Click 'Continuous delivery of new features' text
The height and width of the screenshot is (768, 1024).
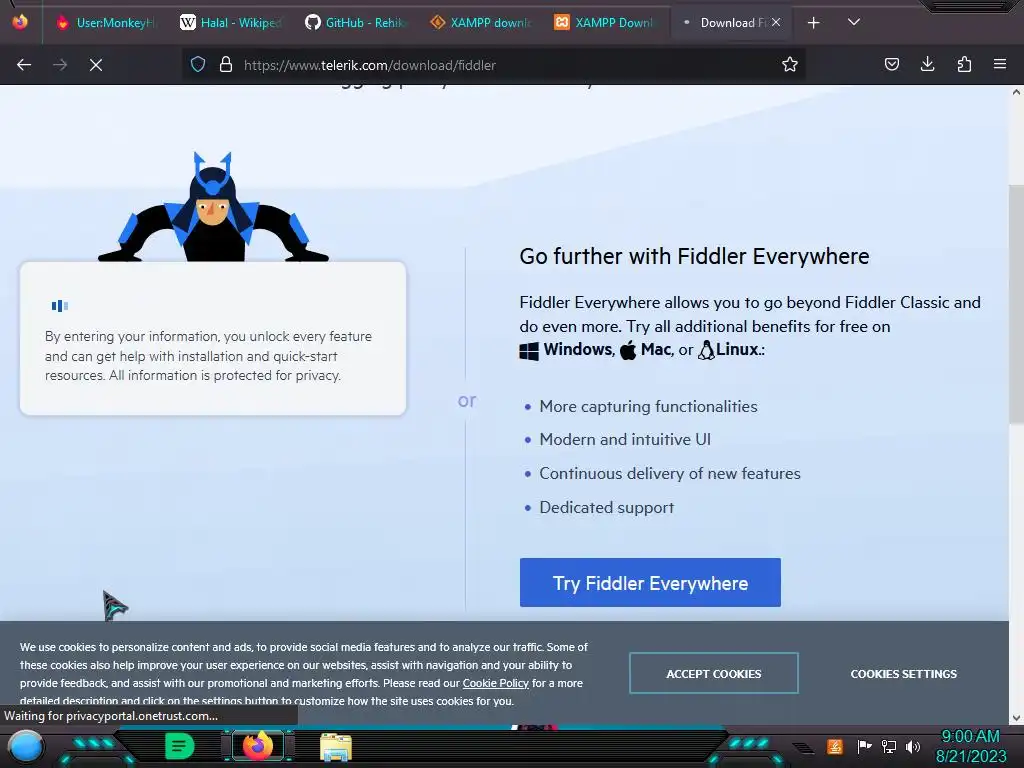click(669, 473)
